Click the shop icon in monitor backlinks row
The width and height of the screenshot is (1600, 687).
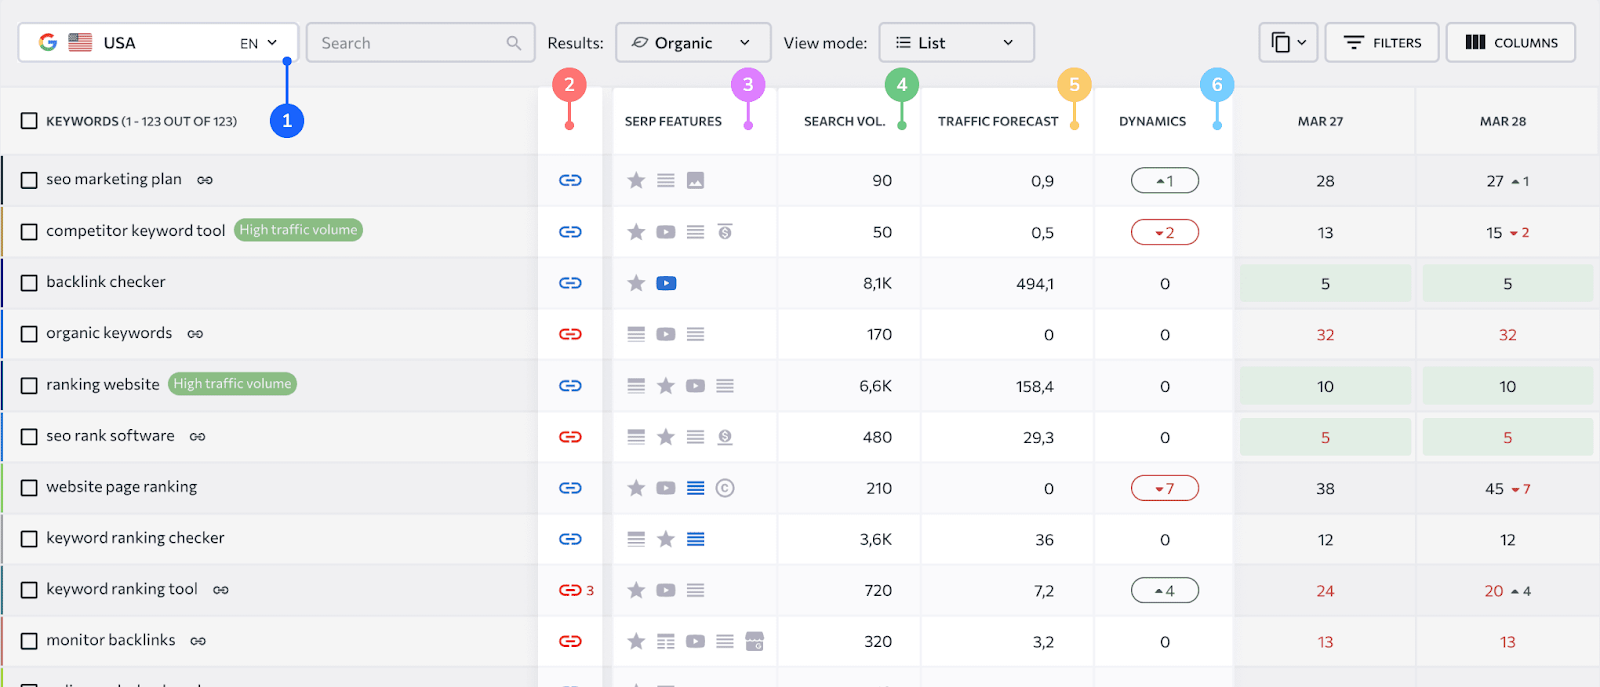point(755,641)
